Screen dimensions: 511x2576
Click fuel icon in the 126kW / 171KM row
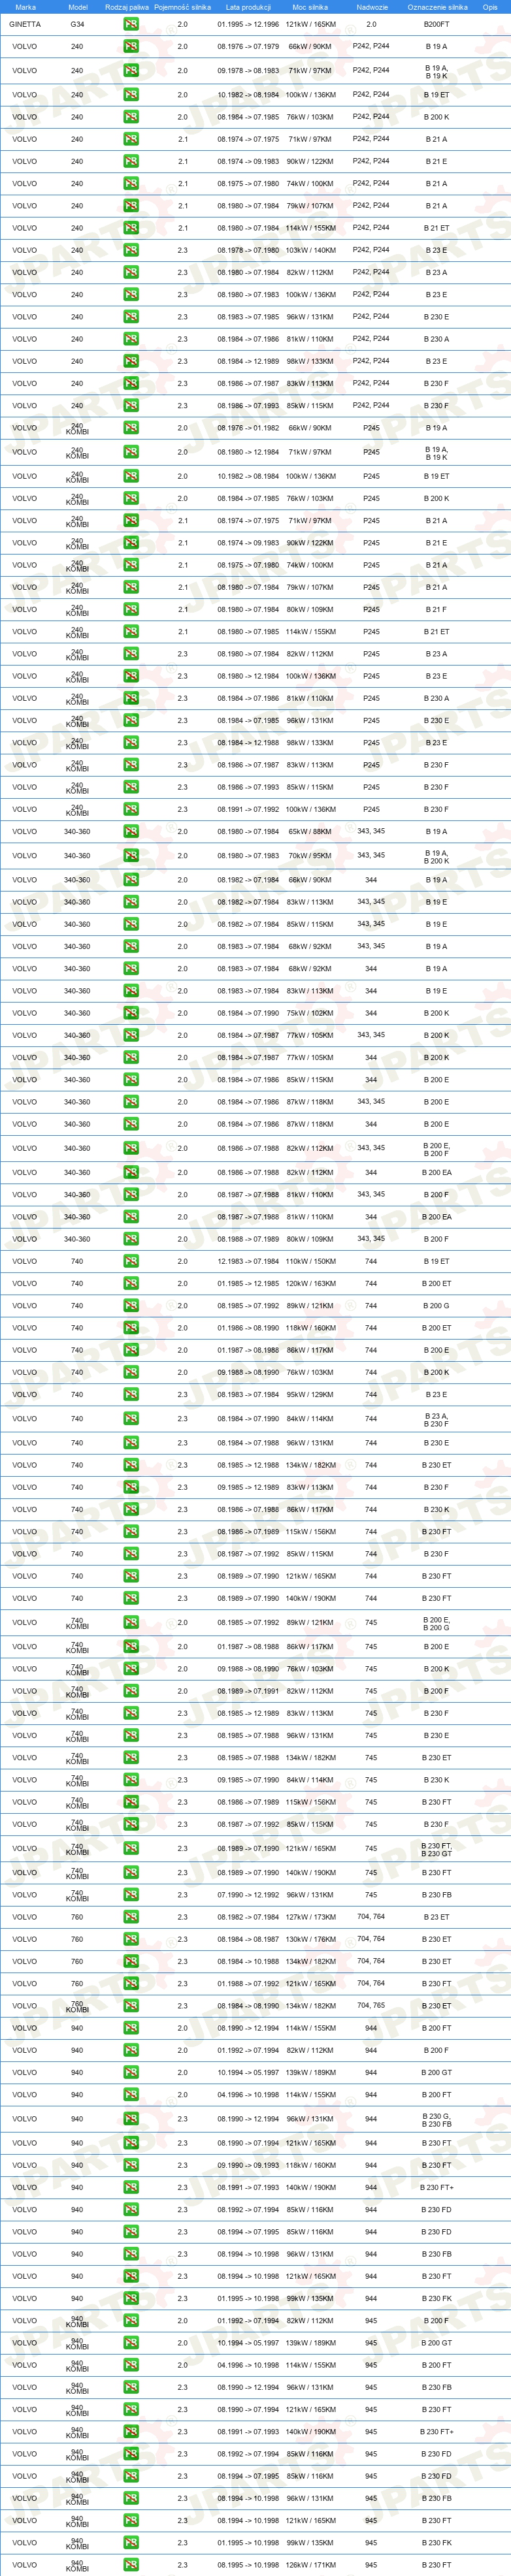pos(131,2565)
